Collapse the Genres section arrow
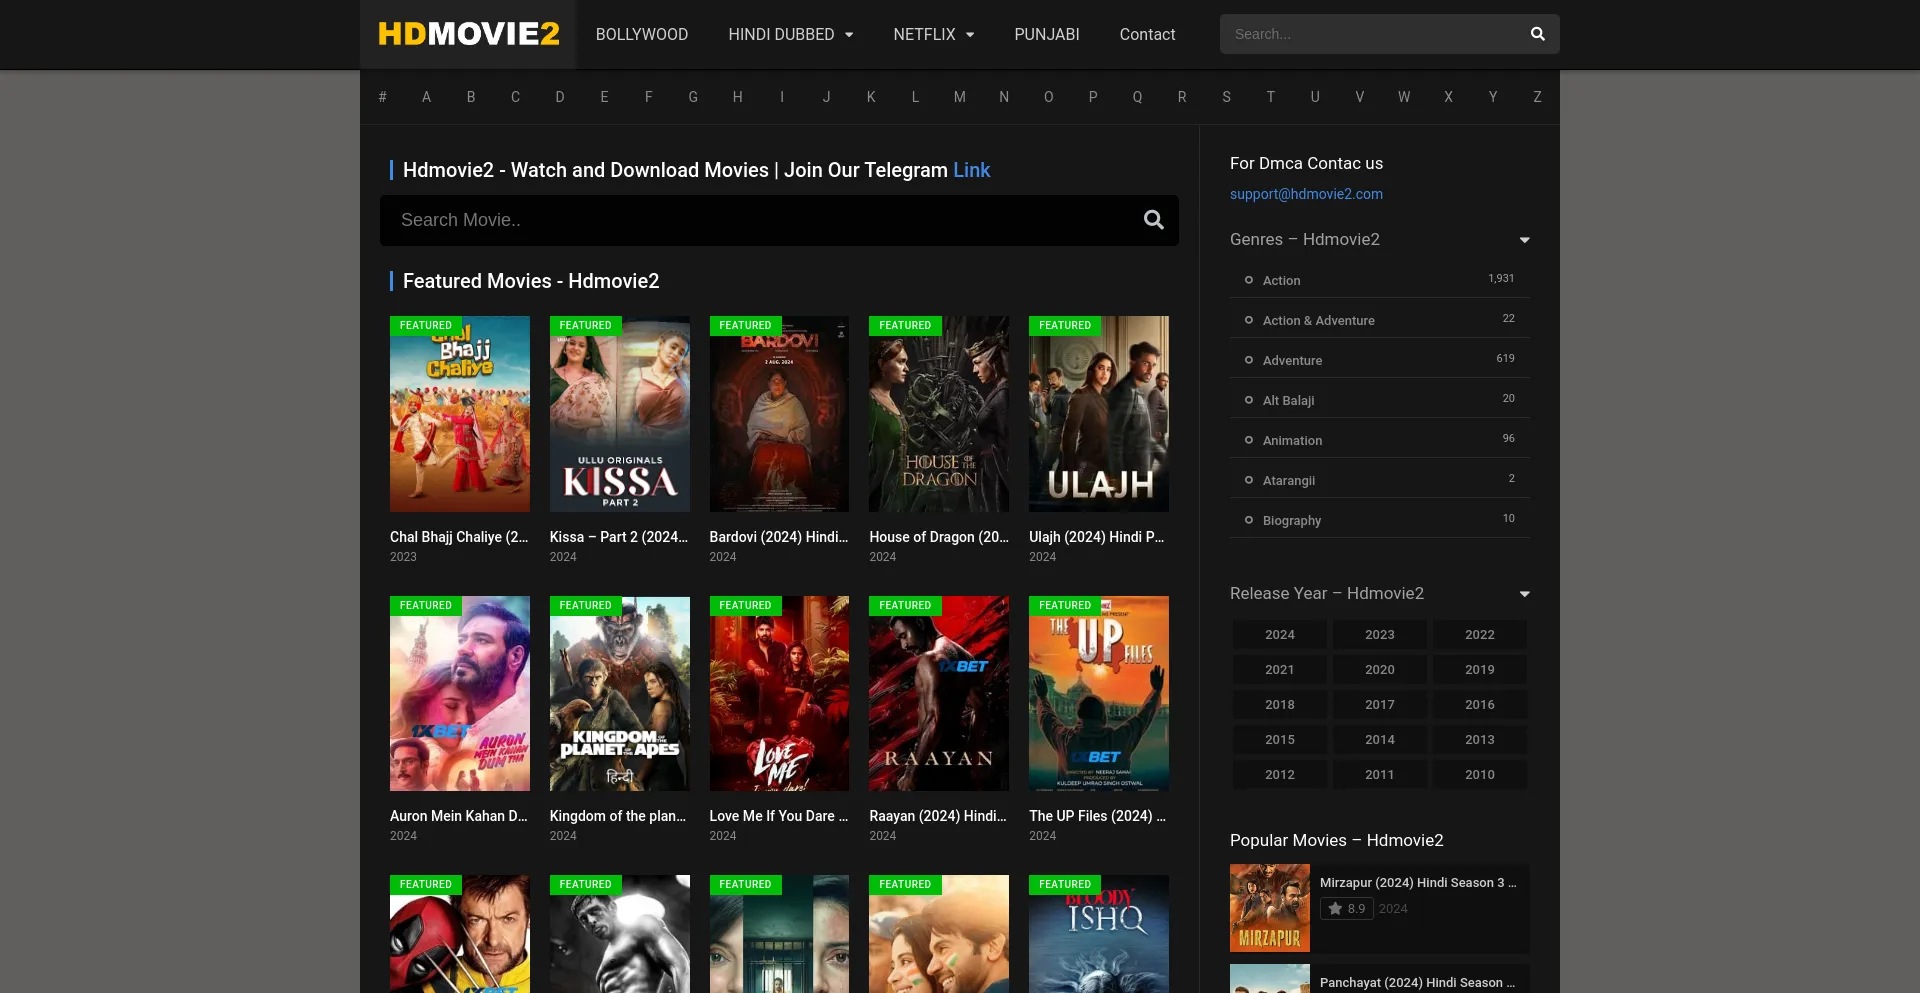 1524,240
